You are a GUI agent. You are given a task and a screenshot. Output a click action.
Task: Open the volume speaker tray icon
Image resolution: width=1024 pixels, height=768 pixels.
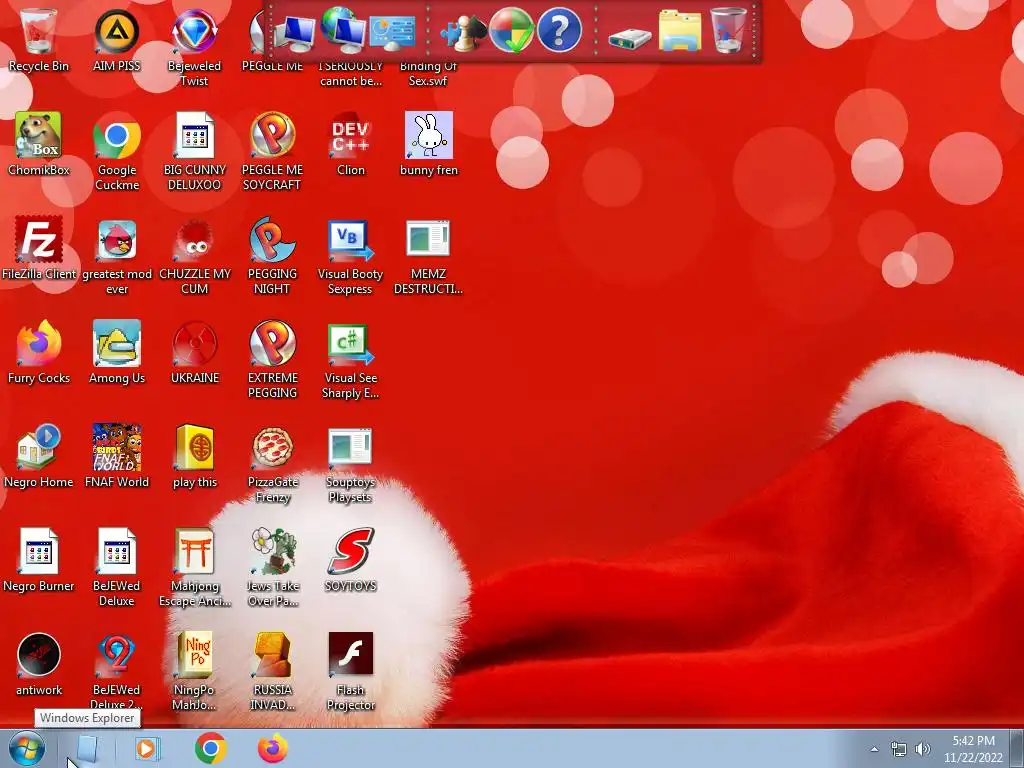point(923,749)
